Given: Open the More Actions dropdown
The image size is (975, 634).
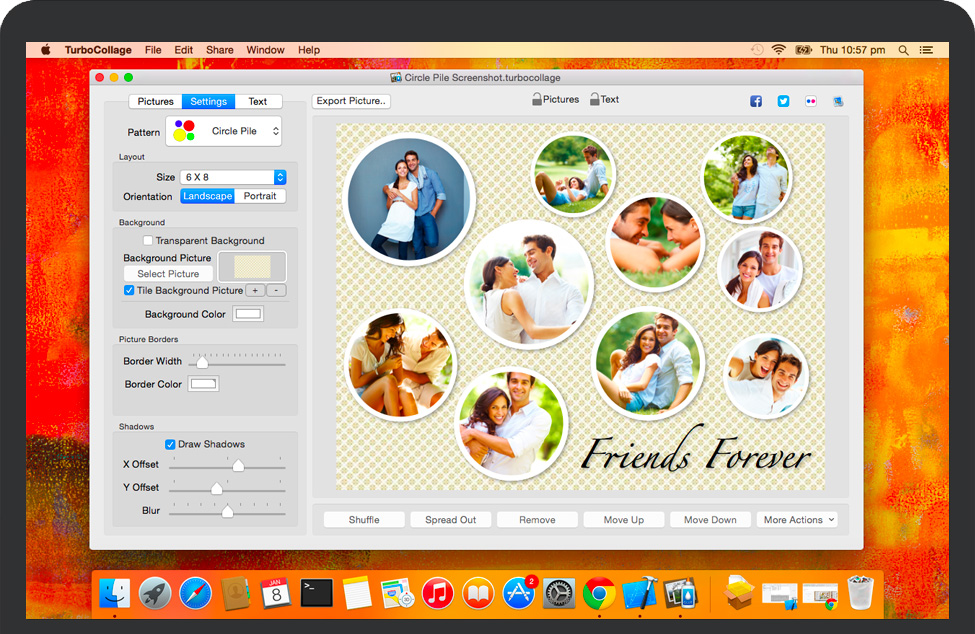Looking at the screenshot, I should pos(797,520).
